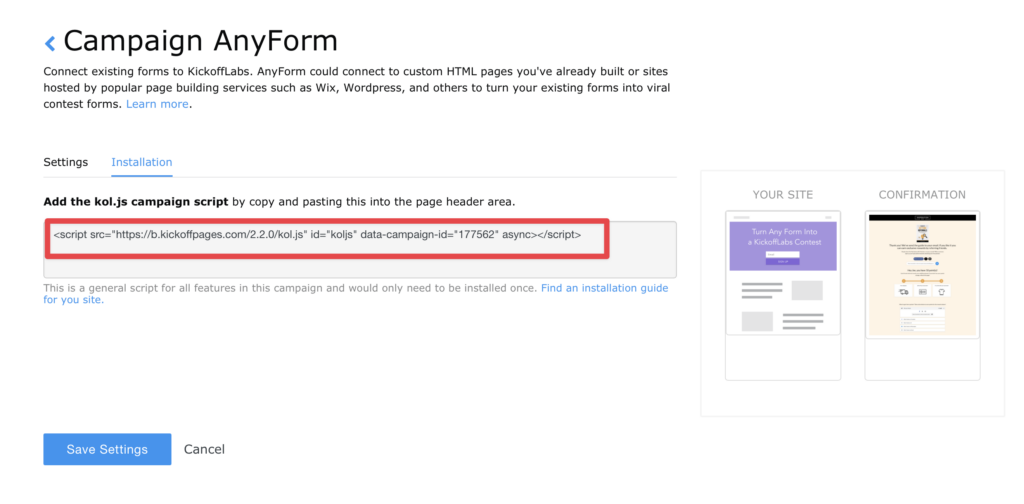
Task: Open the Learn more link
Action: click(157, 104)
